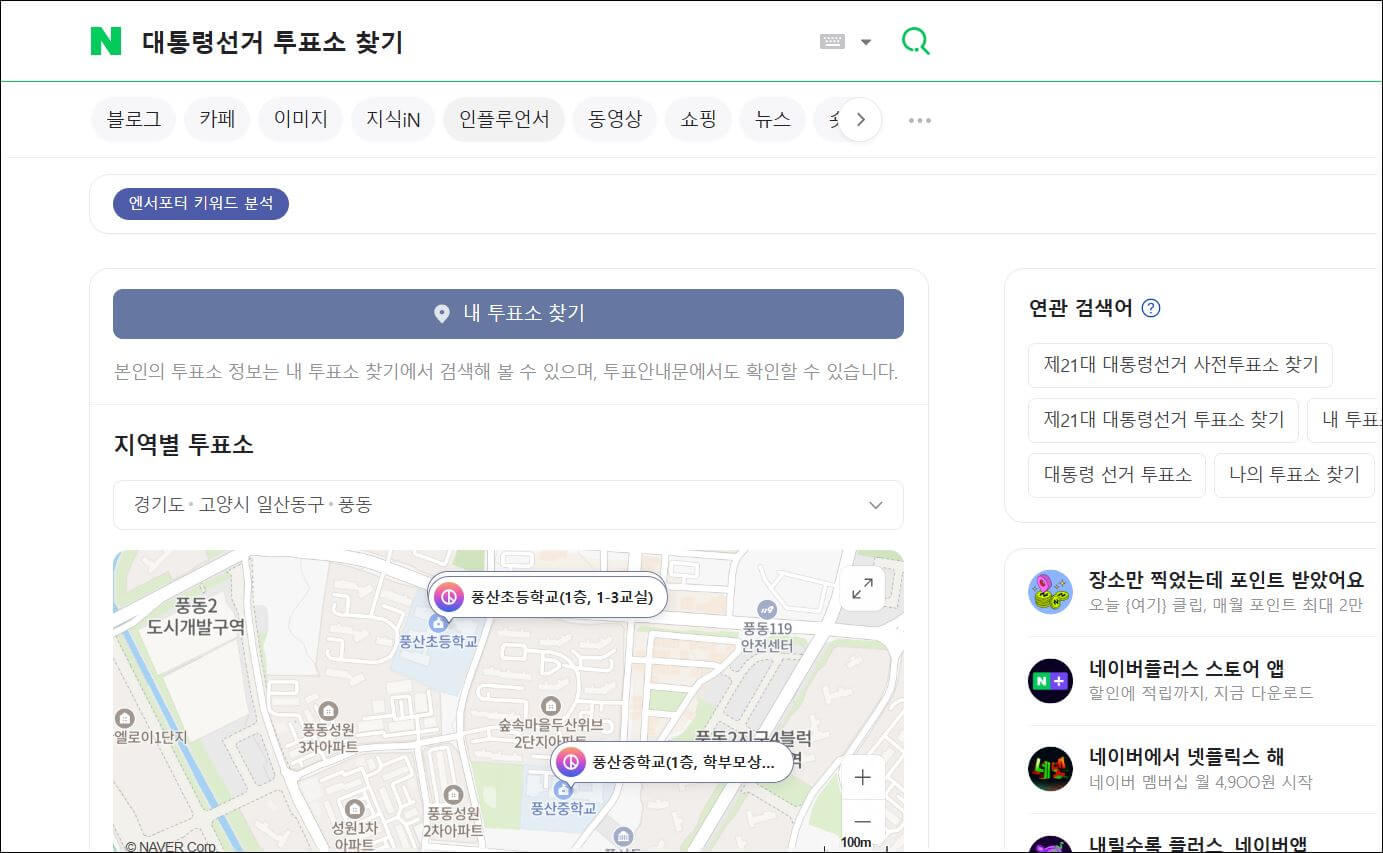1383x853 pixels.
Task: Expand the keyboard input dropdown arrow
Action: [866, 42]
